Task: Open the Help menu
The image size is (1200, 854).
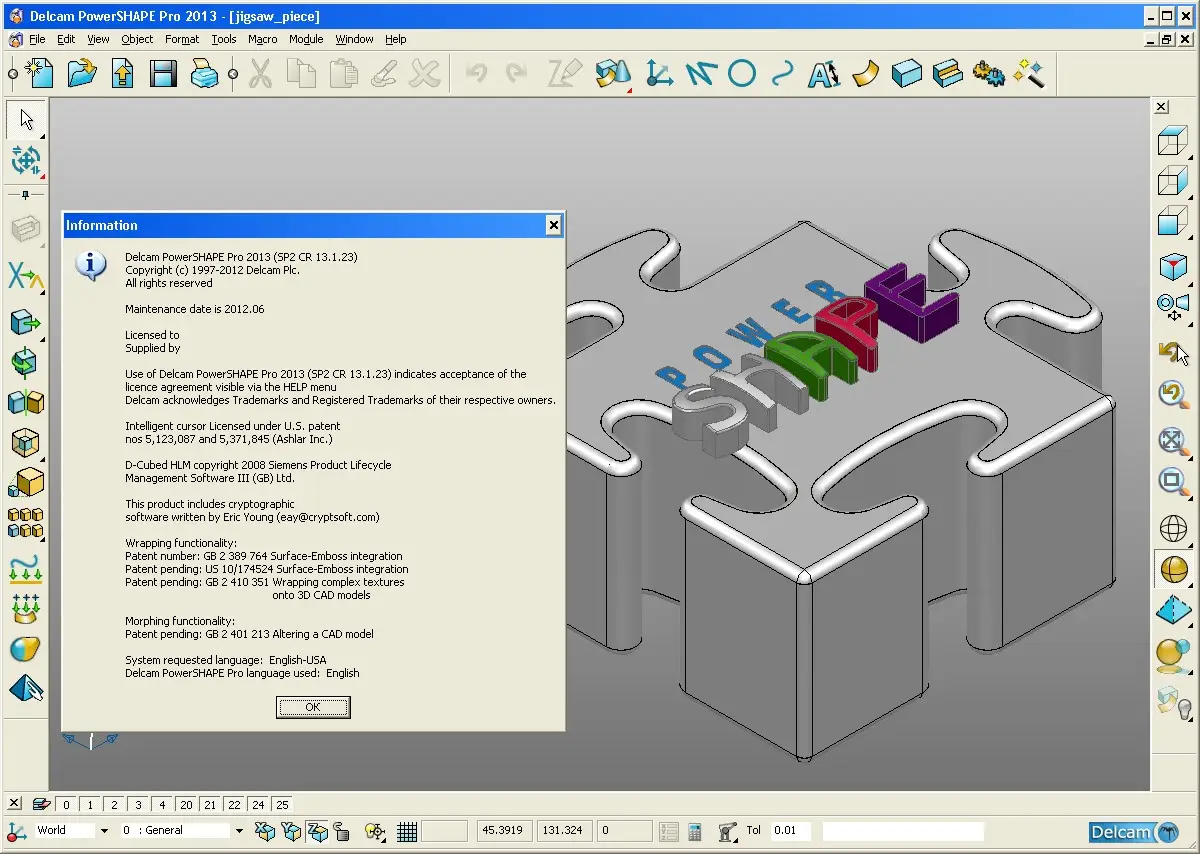Action: 396,39
